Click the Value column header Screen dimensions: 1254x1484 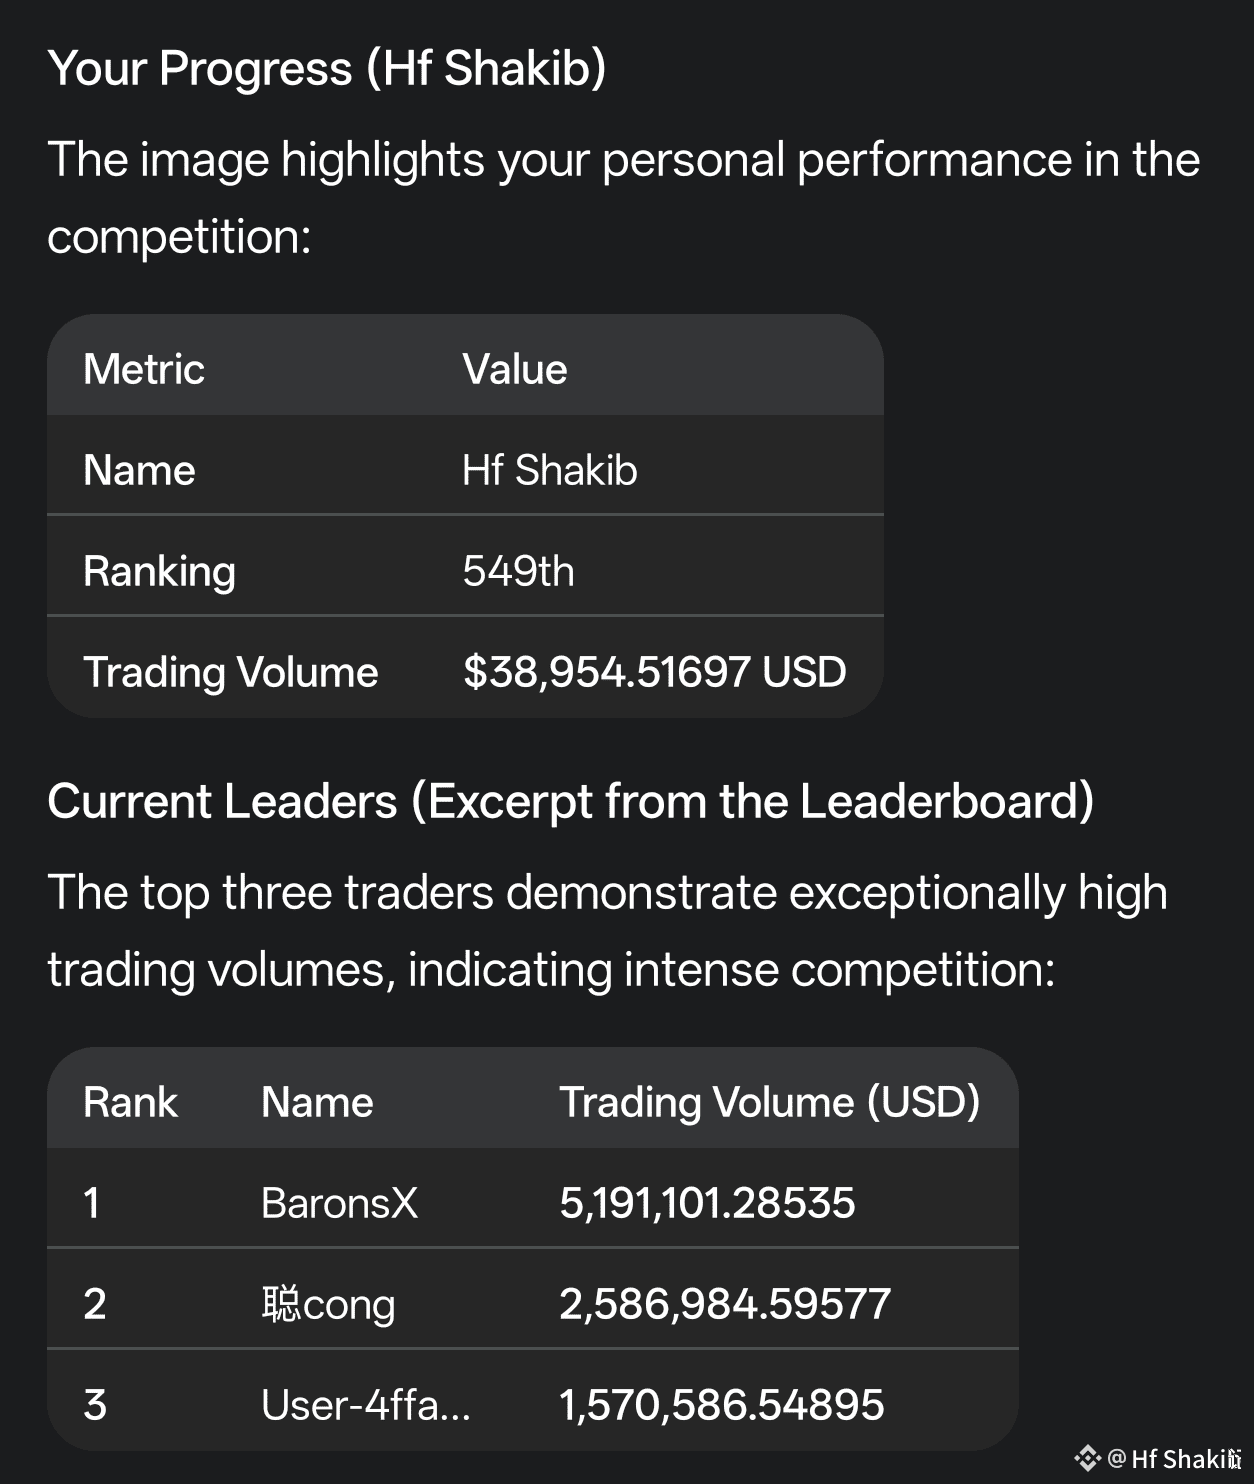click(x=514, y=369)
